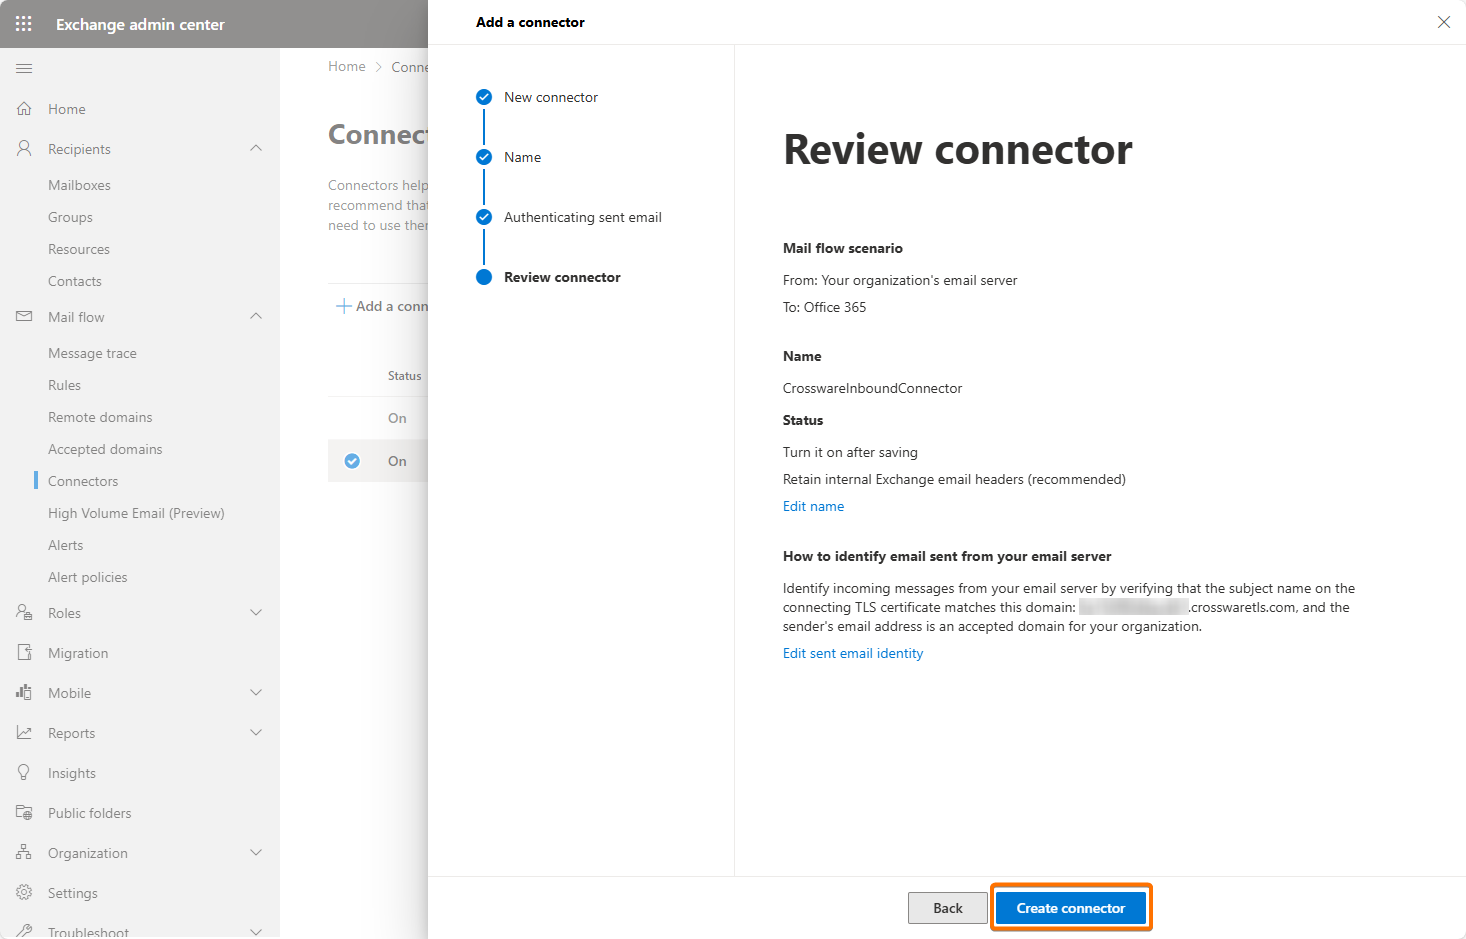Click the Settings gear icon
1466x939 pixels.
(24, 893)
